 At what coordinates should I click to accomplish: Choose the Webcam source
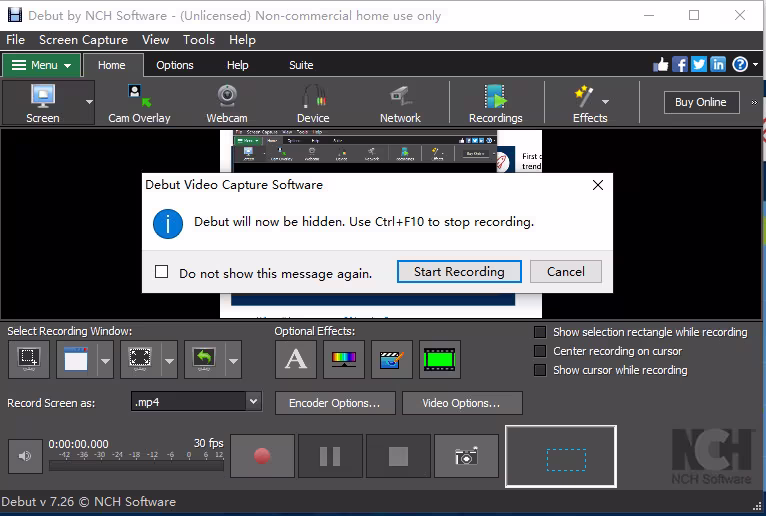click(x=227, y=103)
